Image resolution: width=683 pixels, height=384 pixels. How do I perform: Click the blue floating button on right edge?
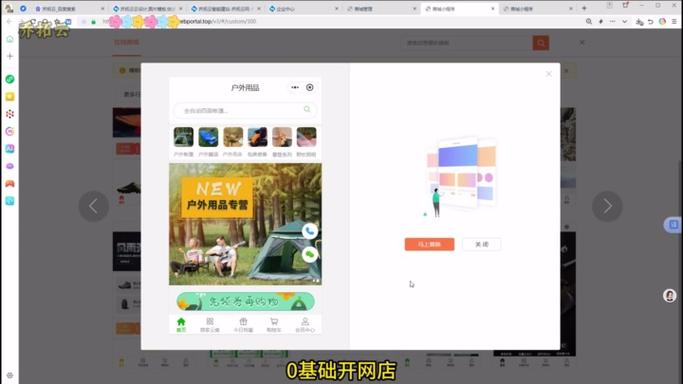(673, 225)
